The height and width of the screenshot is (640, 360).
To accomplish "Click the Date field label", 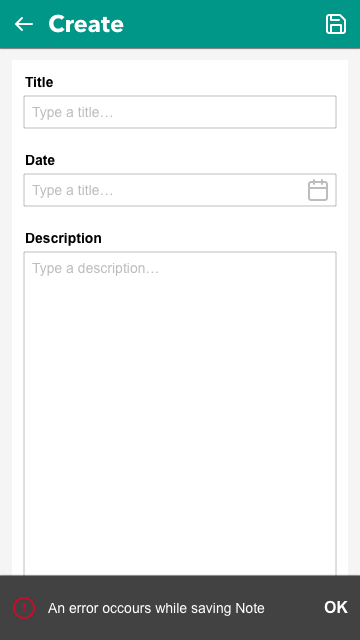I will tap(40, 160).
